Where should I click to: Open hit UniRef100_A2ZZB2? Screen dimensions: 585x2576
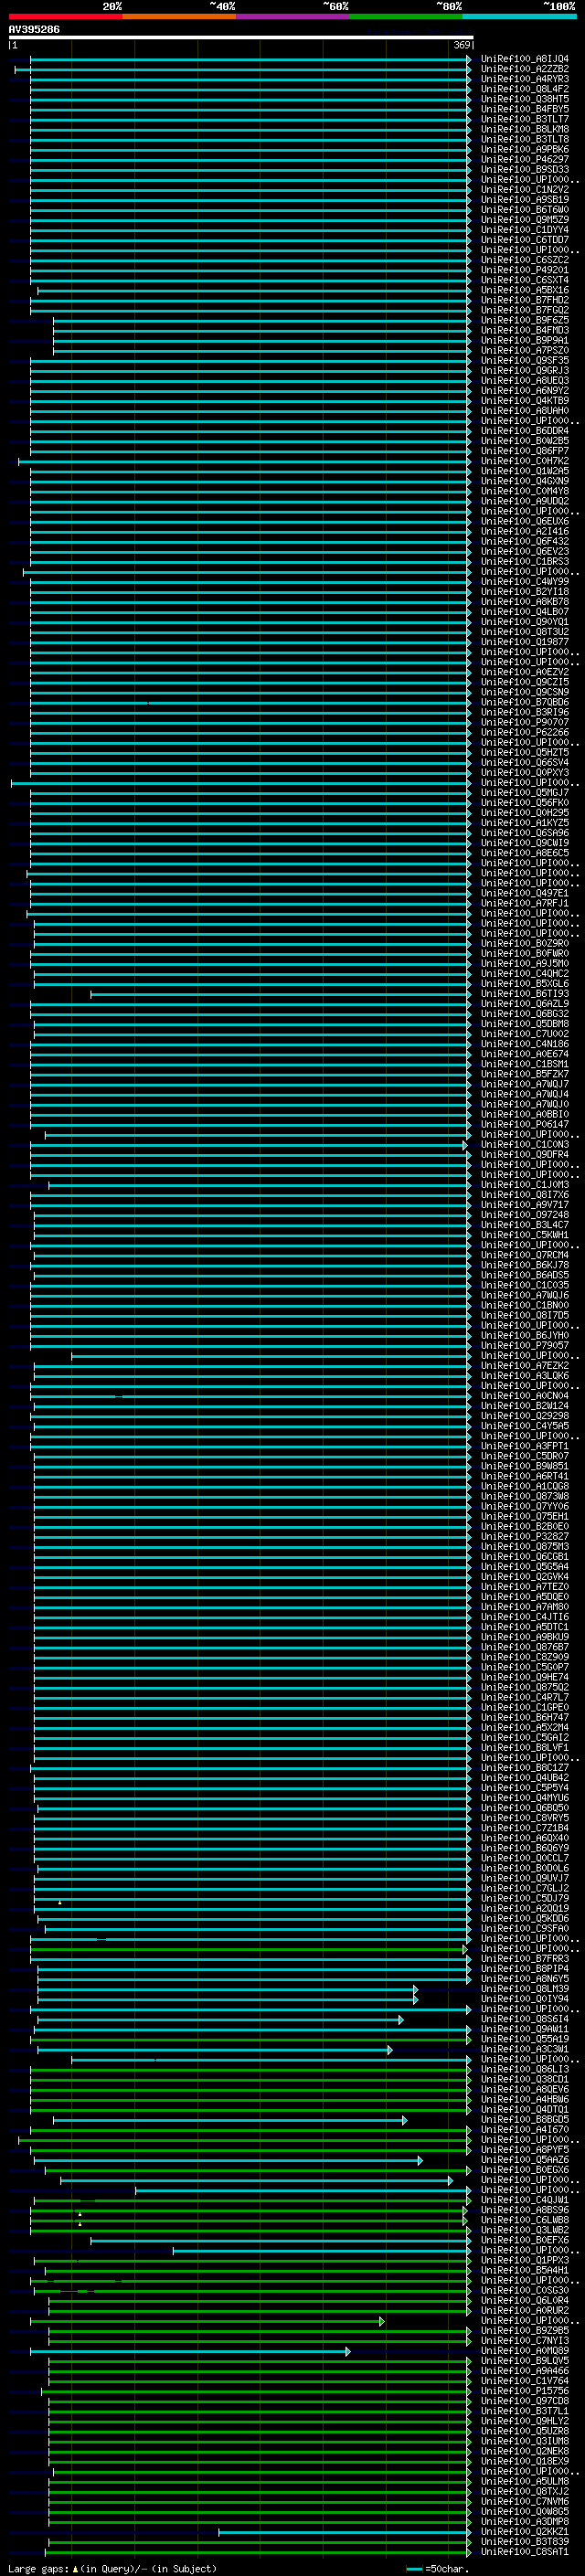pos(525,69)
